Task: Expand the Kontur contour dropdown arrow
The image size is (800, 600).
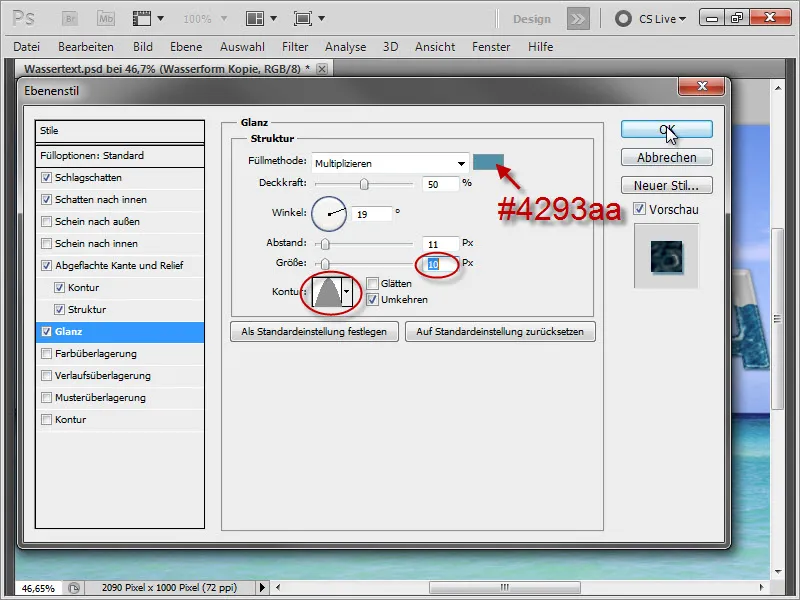Action: click(x=347, y=292)
